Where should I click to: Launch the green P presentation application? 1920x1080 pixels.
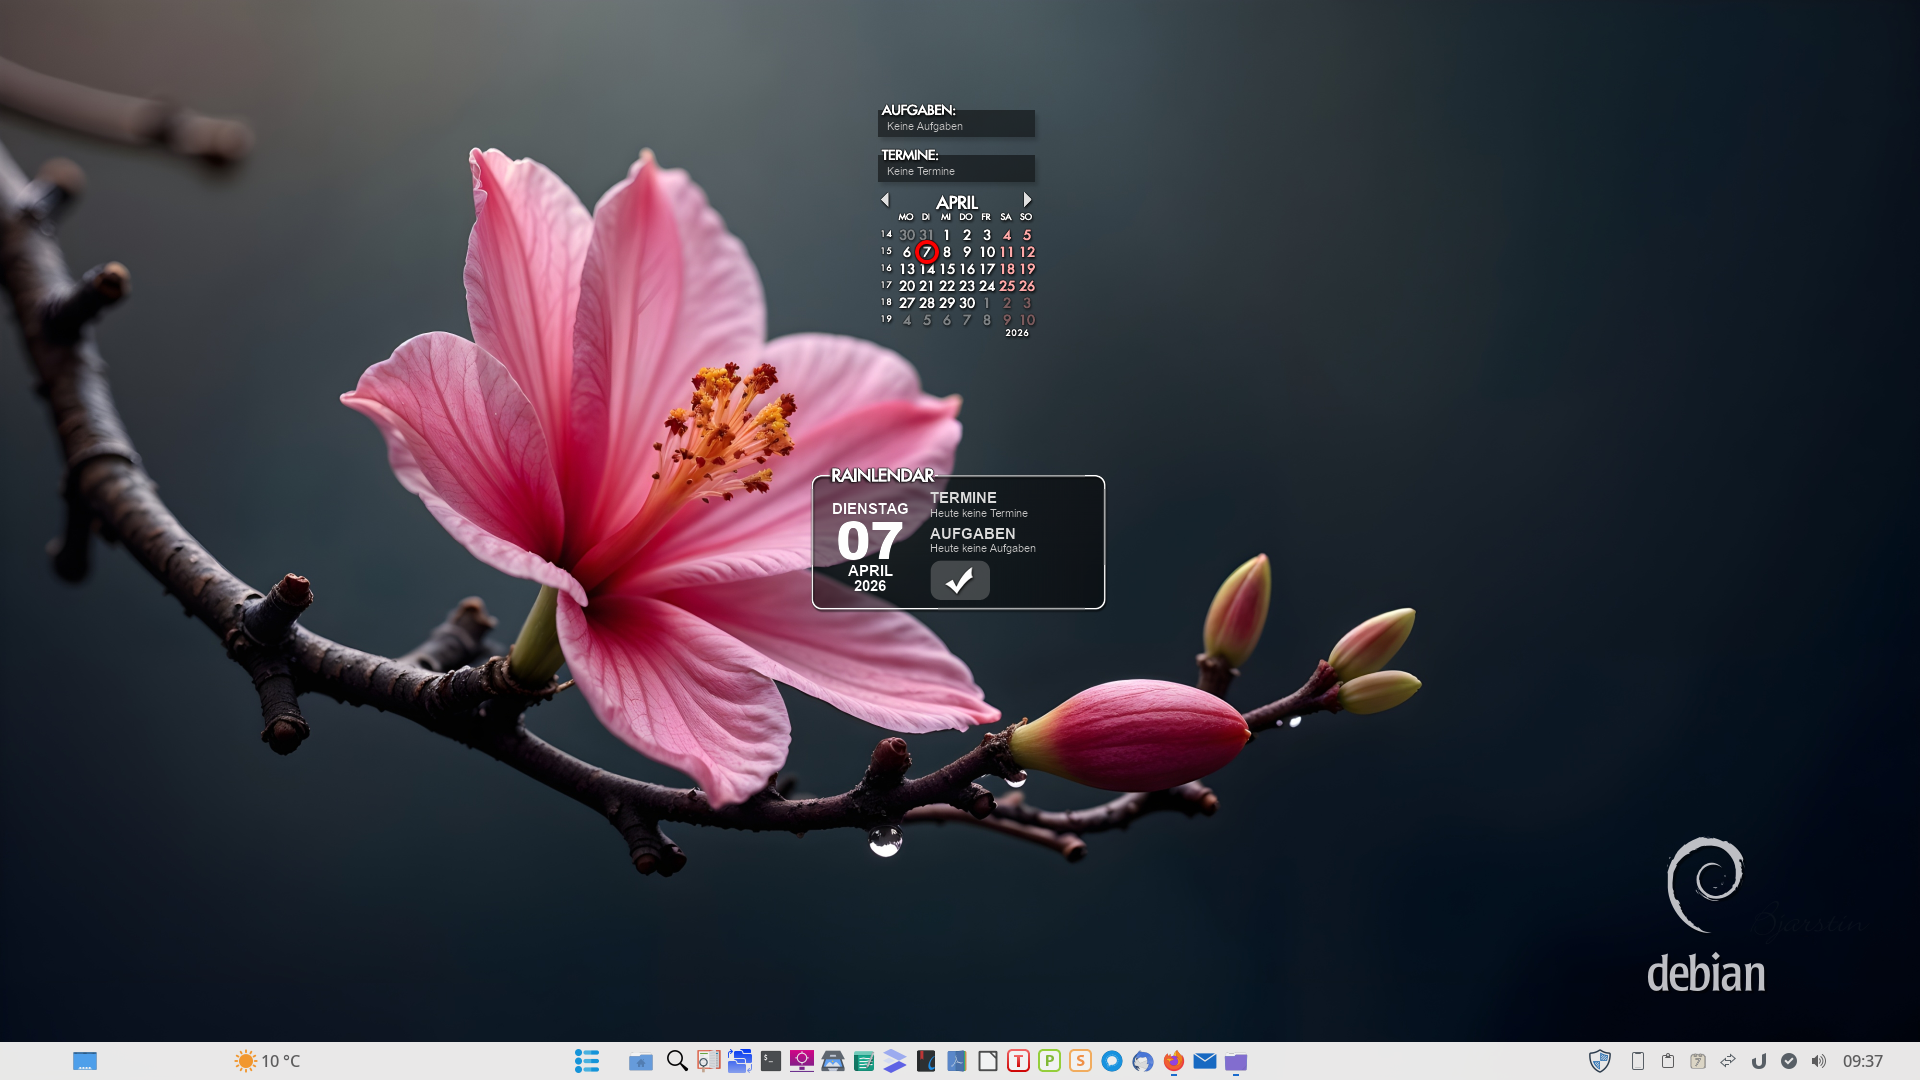(x=1049, y=1061)
